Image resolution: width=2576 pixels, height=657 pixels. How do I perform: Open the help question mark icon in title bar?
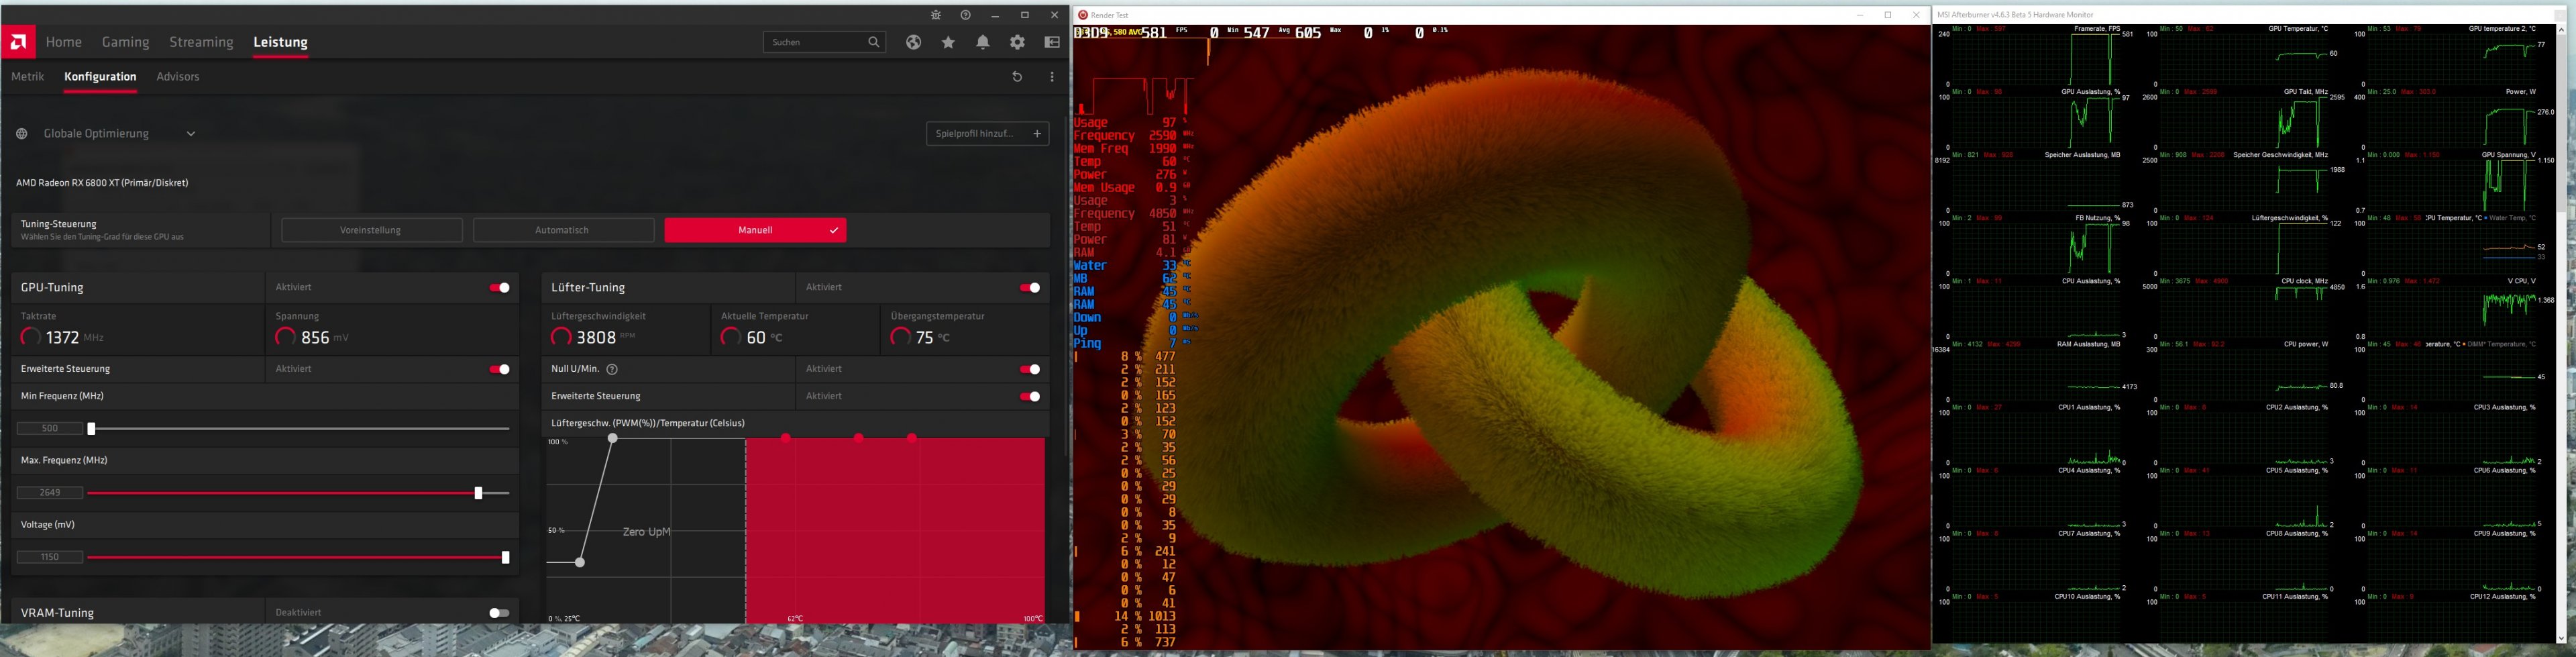(965, 15)
